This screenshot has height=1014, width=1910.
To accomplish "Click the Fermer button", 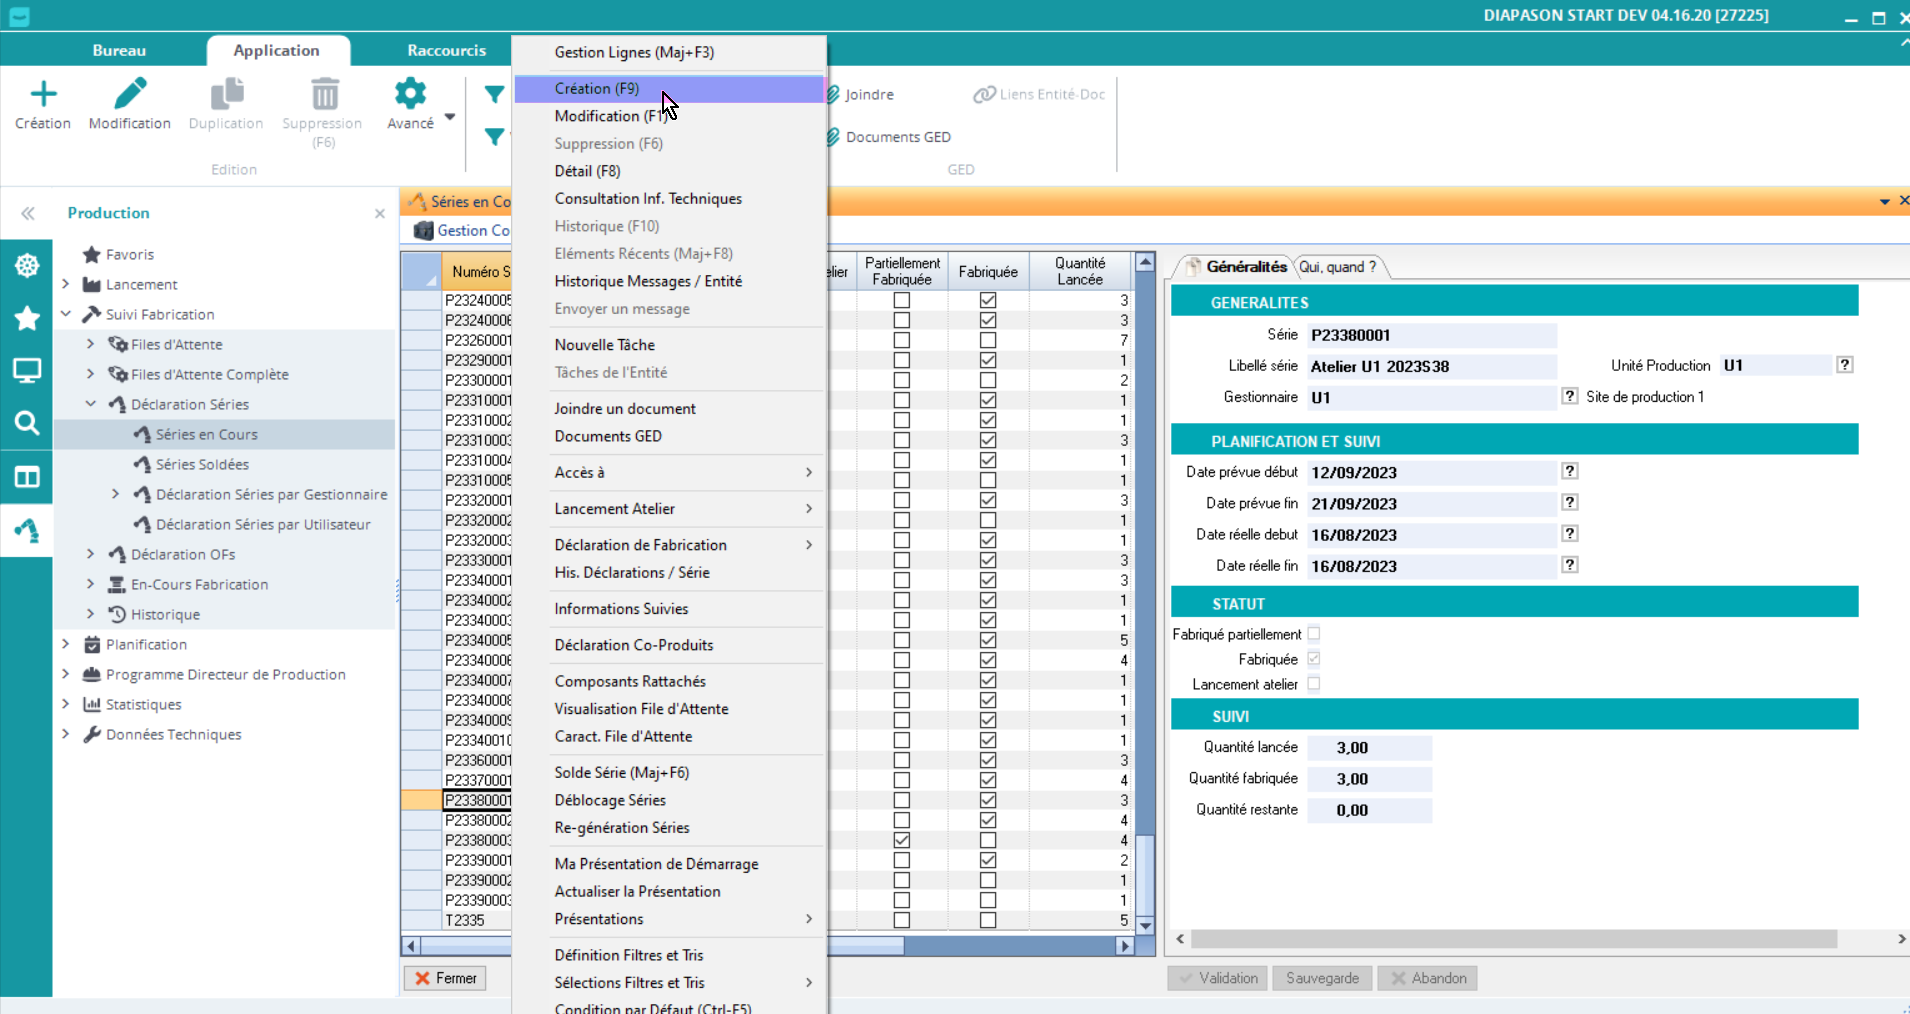I will (446, 978).
